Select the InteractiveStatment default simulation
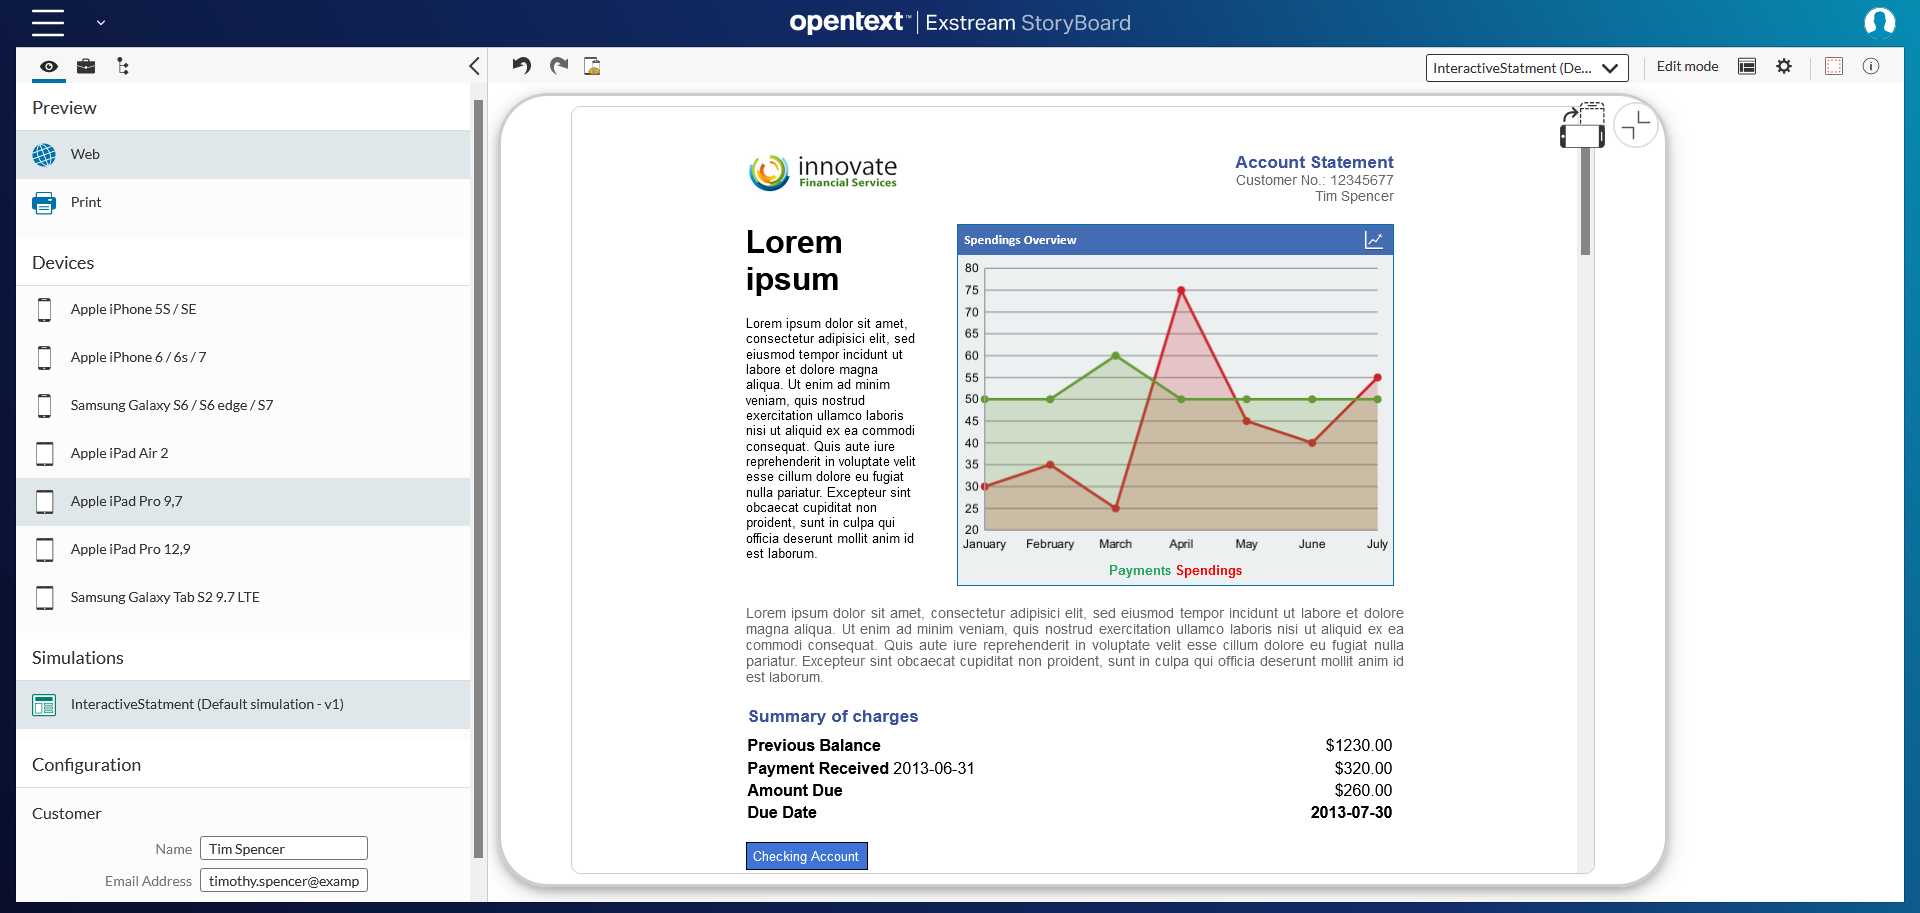This screenshot has width=1920, height=913. pyautogui.click(x=207, y=705)
